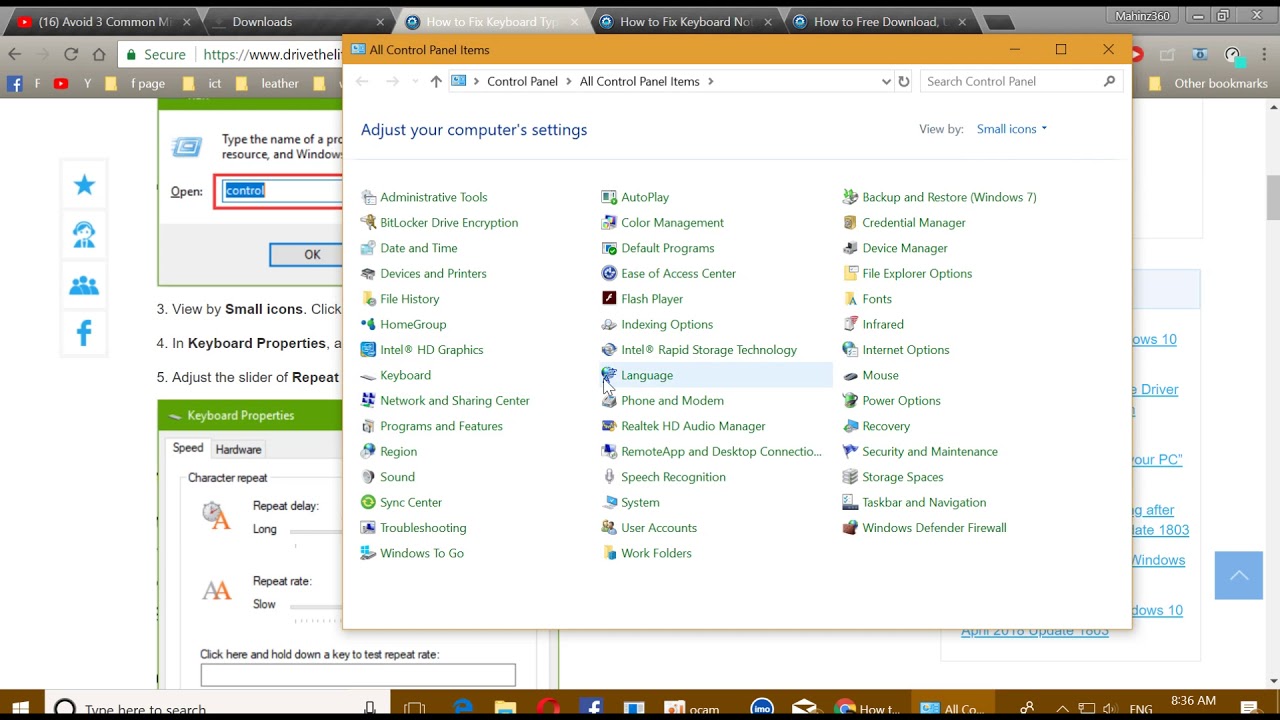
Task: Click the Administrative Tools icon
Action: click(x=368, y=197)
